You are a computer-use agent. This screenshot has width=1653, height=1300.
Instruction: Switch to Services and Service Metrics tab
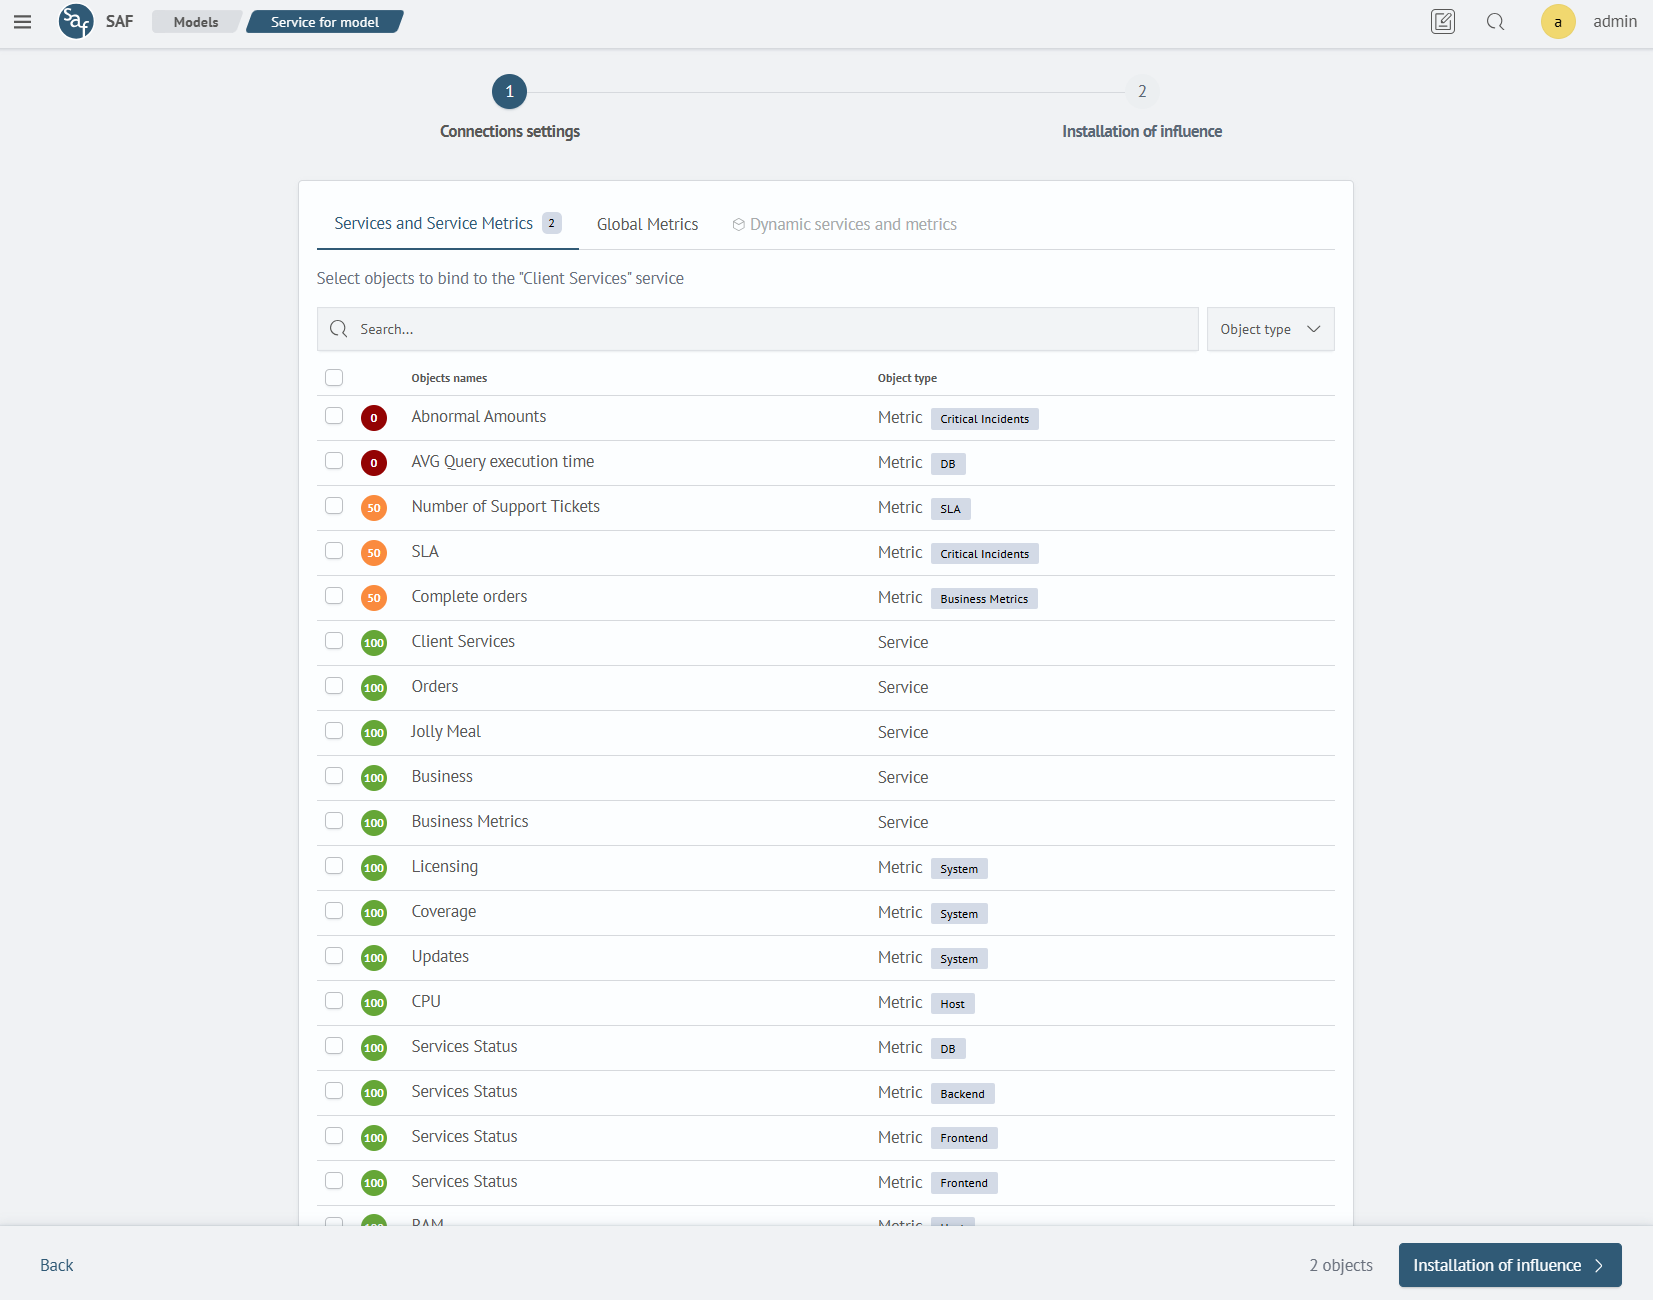447,224
